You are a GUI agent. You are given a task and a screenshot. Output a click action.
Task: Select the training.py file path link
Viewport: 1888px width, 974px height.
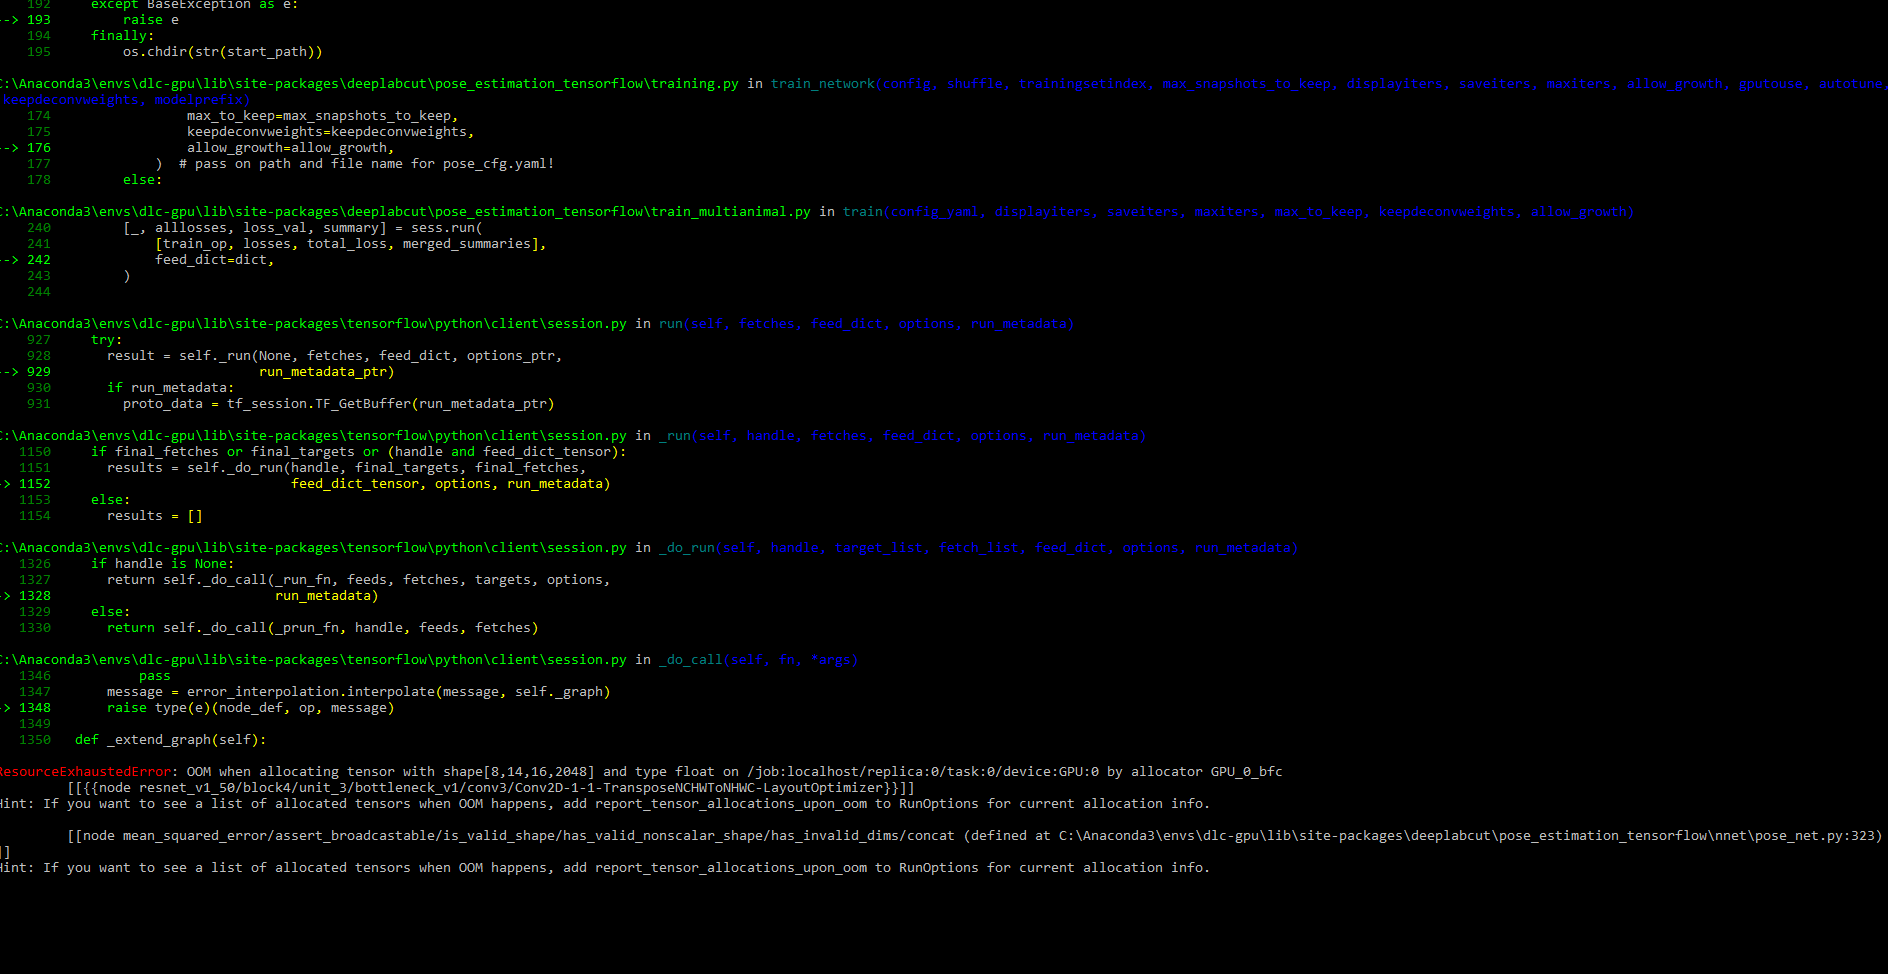tap(370, 83)
